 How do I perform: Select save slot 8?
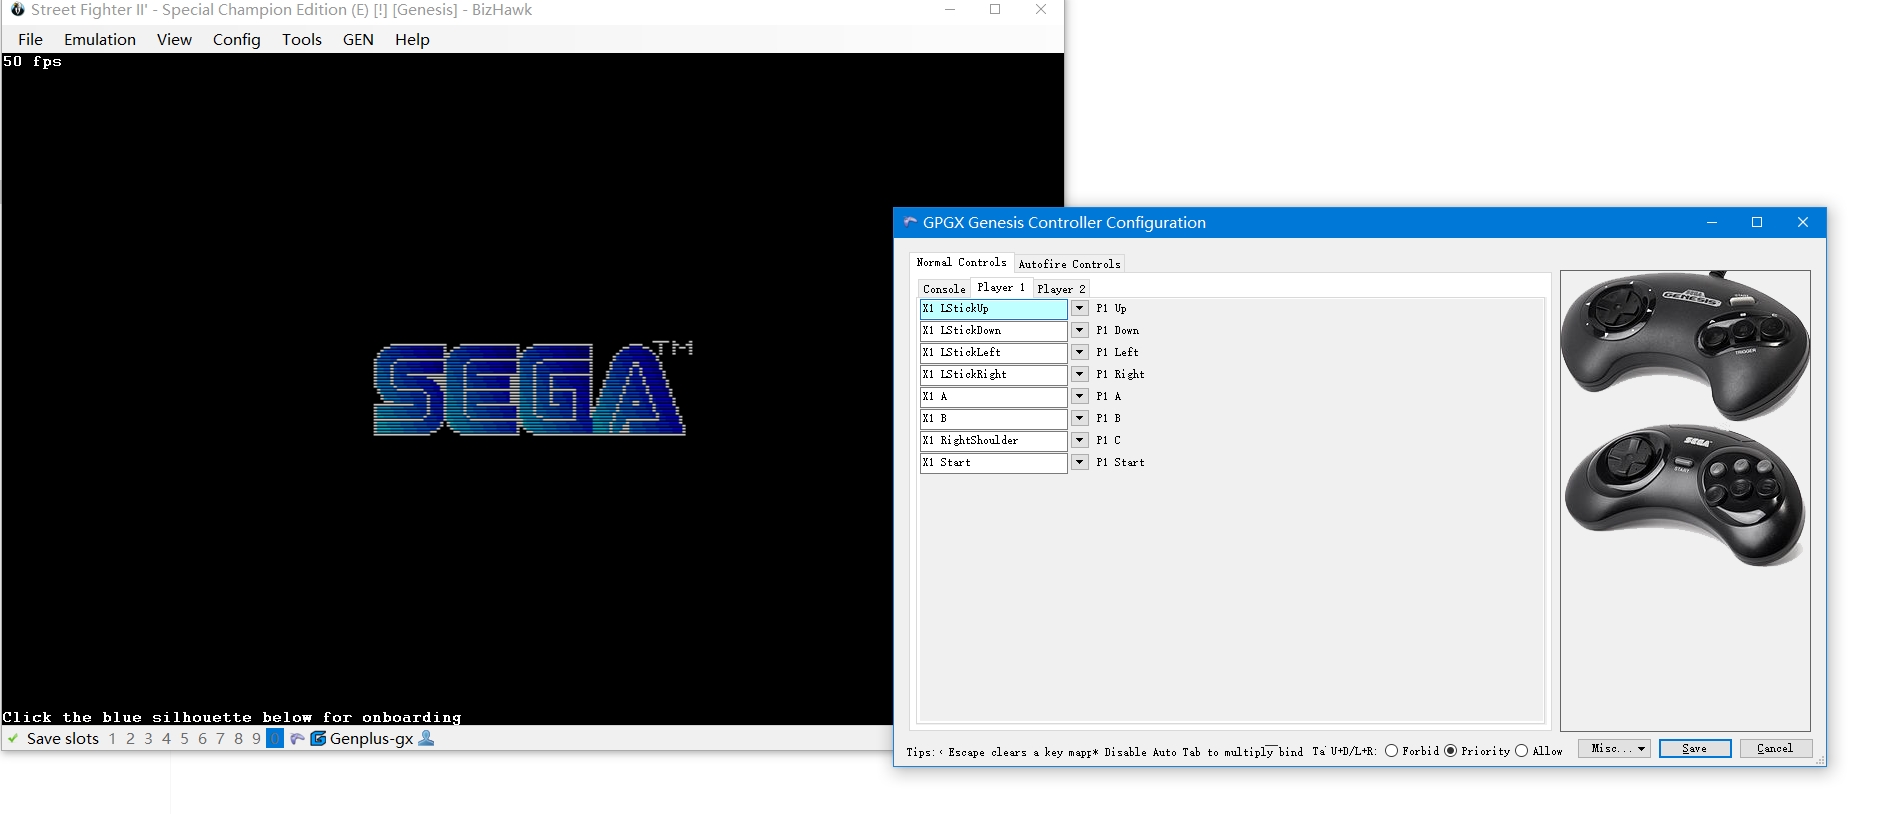pyautogui.click(x=238, y=739)
